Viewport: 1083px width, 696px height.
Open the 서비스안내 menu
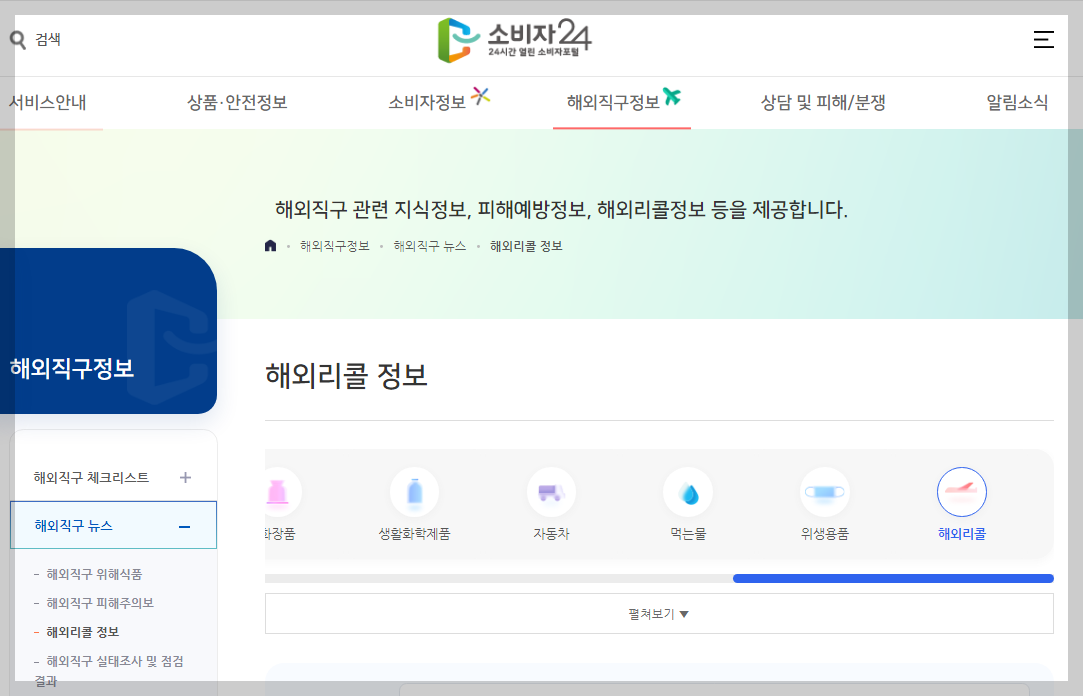(47, 103)
